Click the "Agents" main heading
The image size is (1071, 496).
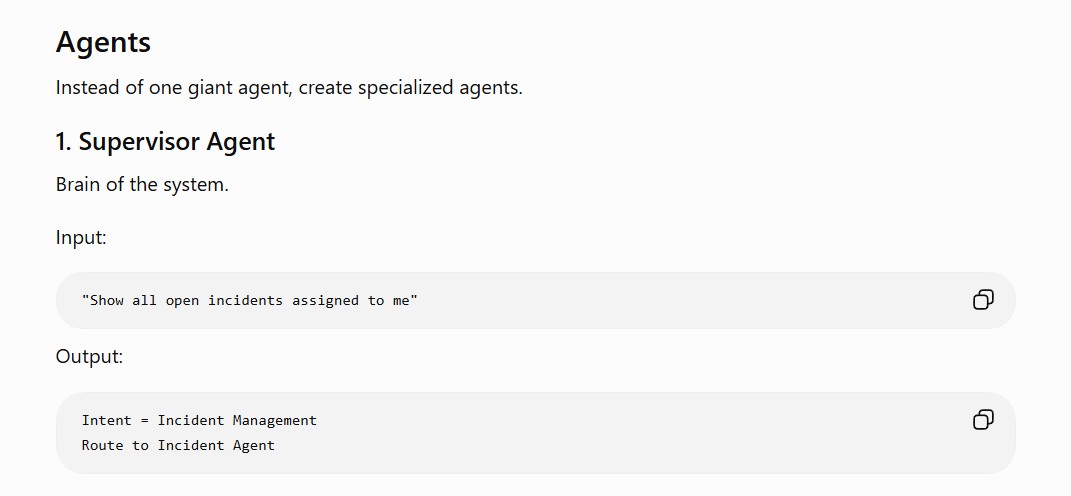tap(103, 42)
